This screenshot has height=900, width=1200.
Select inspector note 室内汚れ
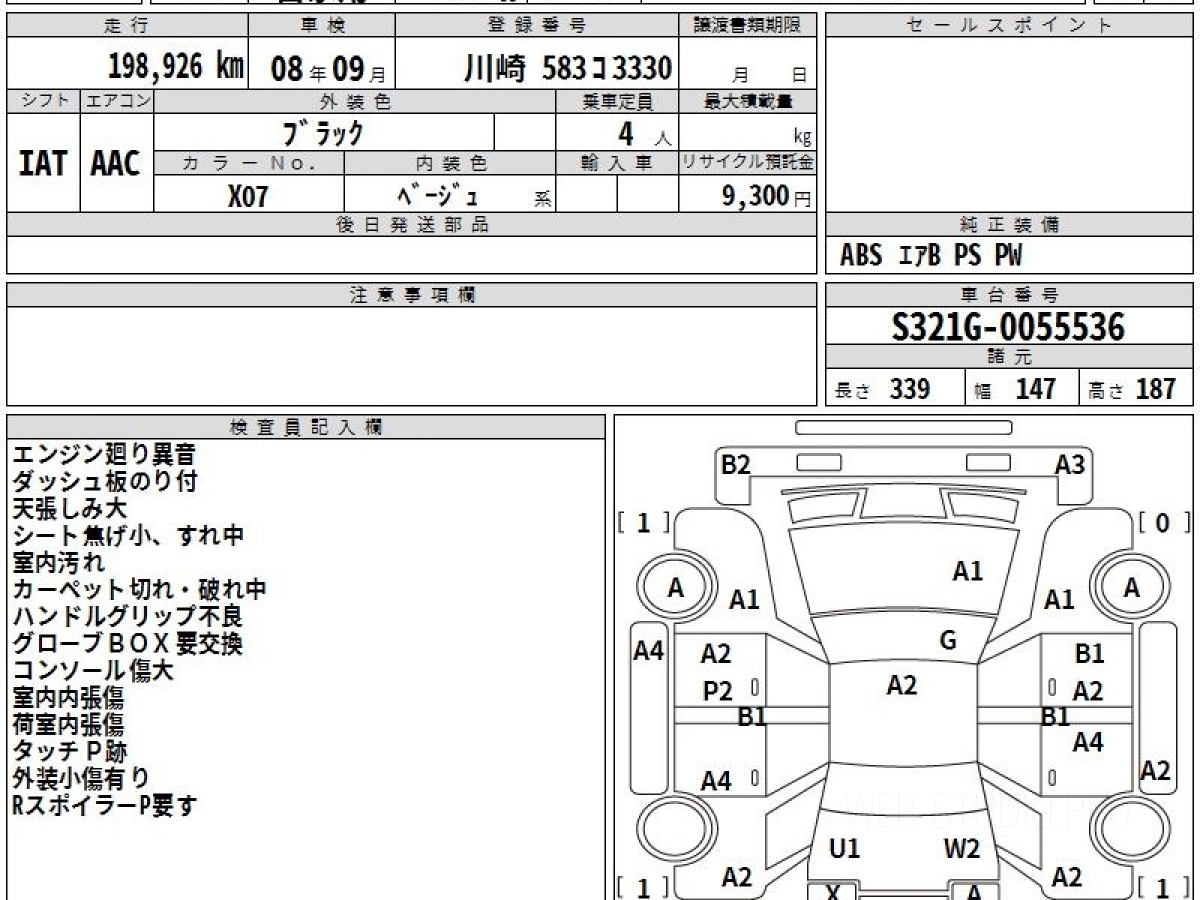pos(58,563)
